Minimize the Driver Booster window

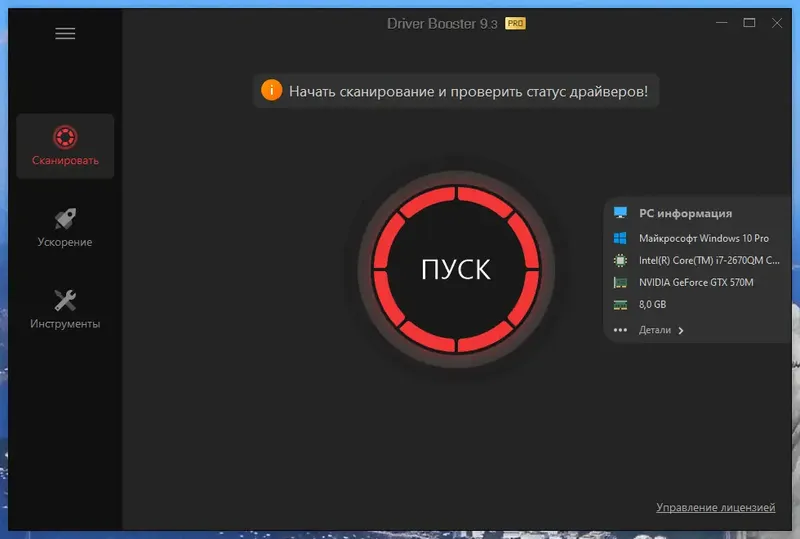[x=721, y=23]
